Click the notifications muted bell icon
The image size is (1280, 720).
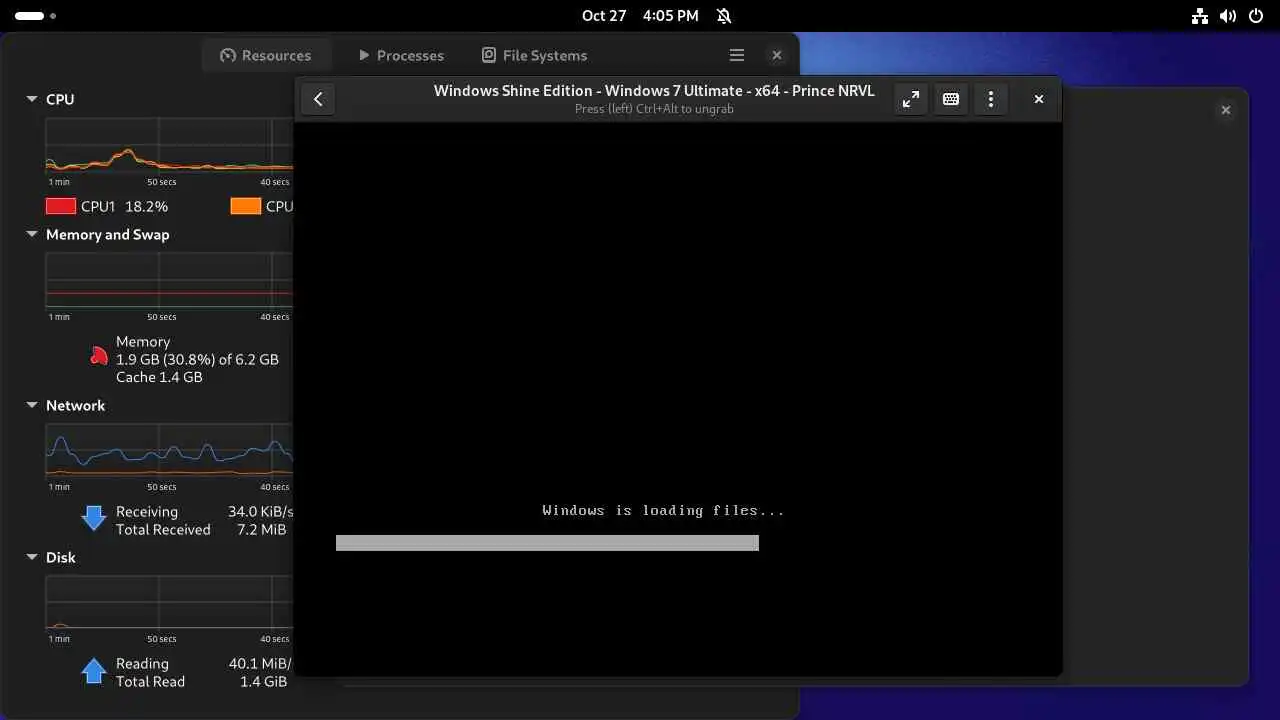coord(724,16)
